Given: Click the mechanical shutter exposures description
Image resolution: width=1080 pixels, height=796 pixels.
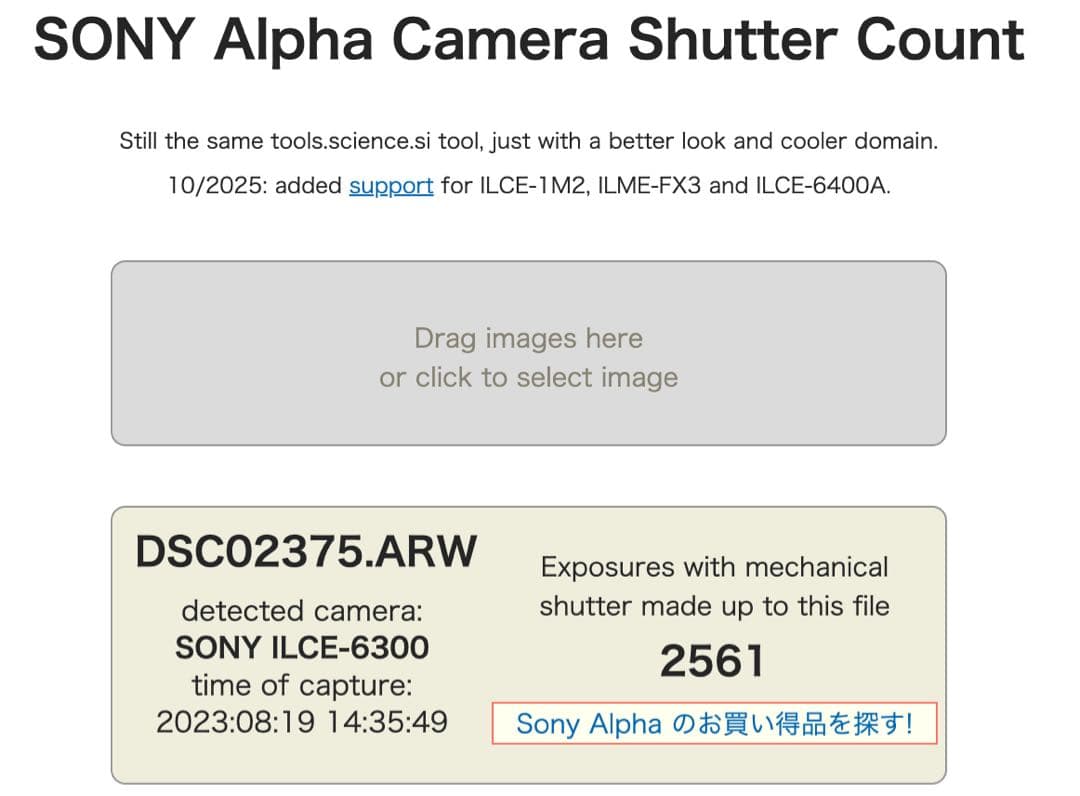Looking at the screenshot, I should click(x=713, y=585).
